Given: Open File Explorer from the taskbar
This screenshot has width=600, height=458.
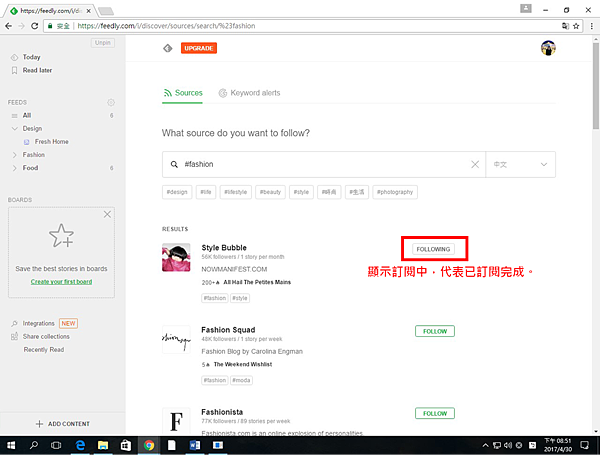Looking at the screenshot, I should 103,445.
